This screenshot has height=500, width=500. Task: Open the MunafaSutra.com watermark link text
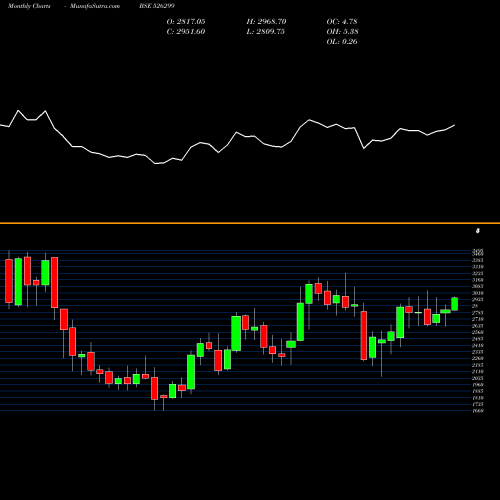(x=95, y=6)
